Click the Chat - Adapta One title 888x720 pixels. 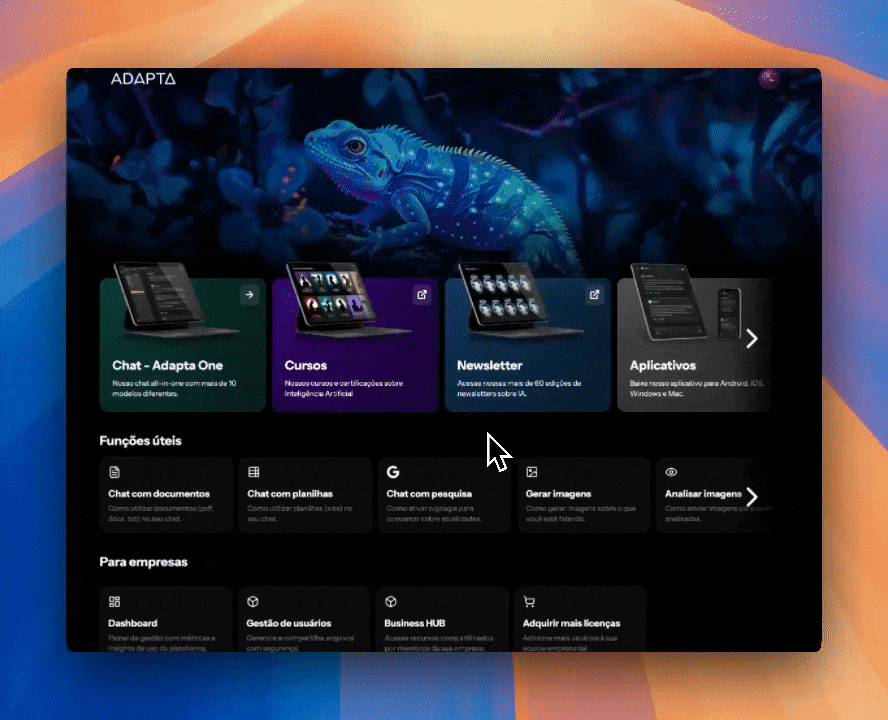pos(167,366)
